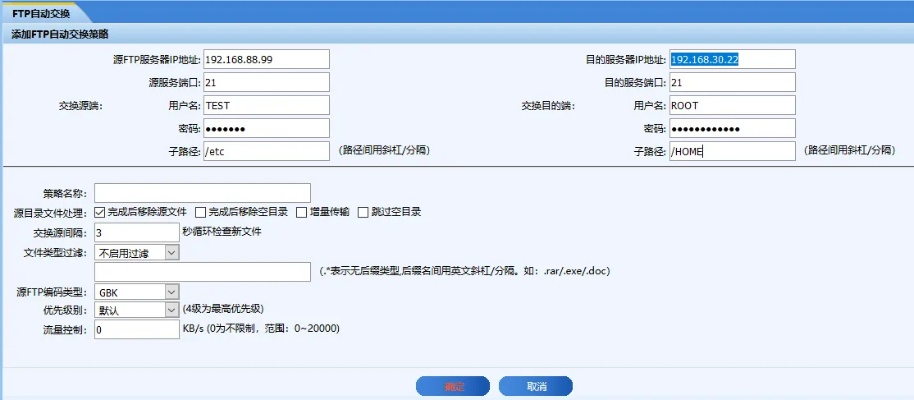Click the 目的服务器IP地址 input field
Image resolution: width=914 pixels, height=400 pixels.
point(732,60)
